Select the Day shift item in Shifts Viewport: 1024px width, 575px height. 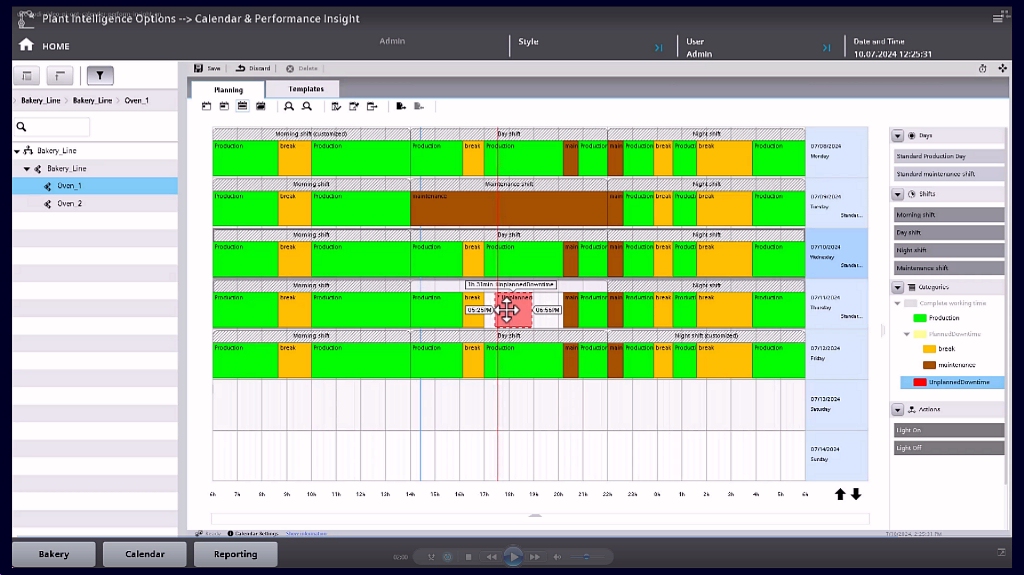[x=948, y=232]
